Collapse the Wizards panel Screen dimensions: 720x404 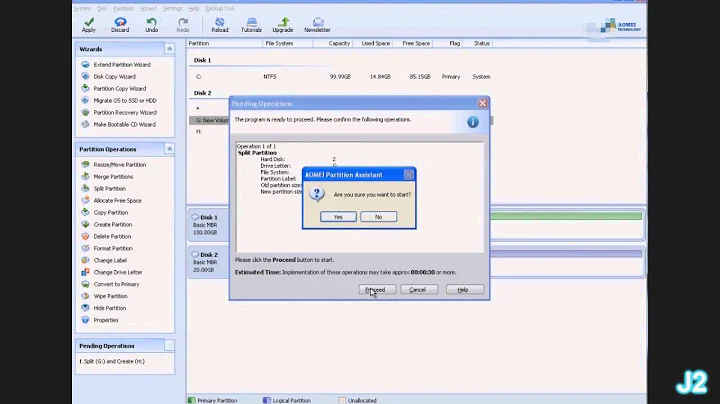tap(169, 49)
